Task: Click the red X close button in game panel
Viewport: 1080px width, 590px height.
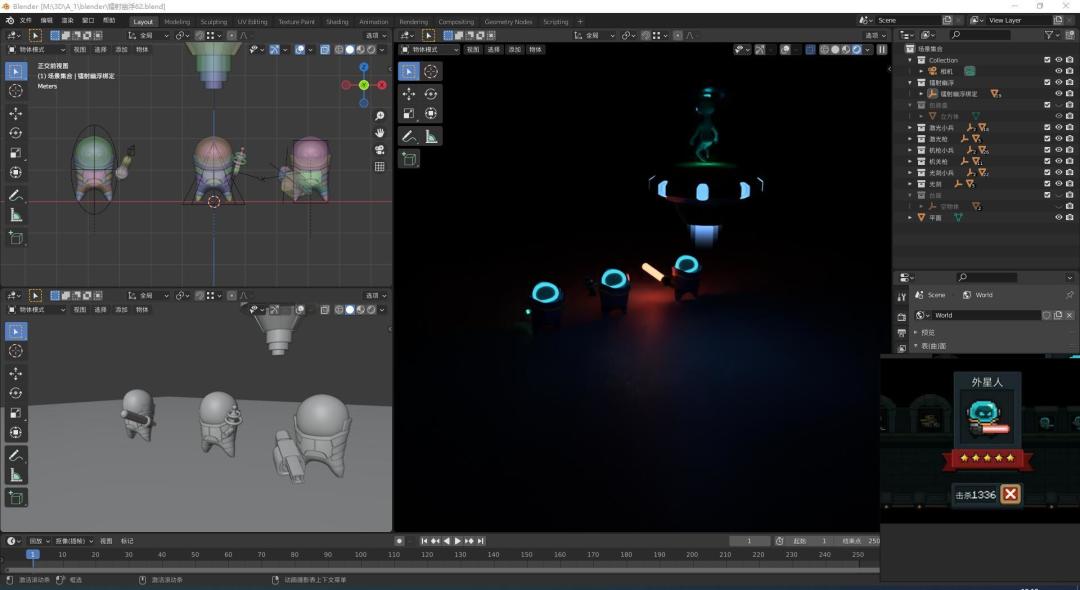Action: point(1011,494)
